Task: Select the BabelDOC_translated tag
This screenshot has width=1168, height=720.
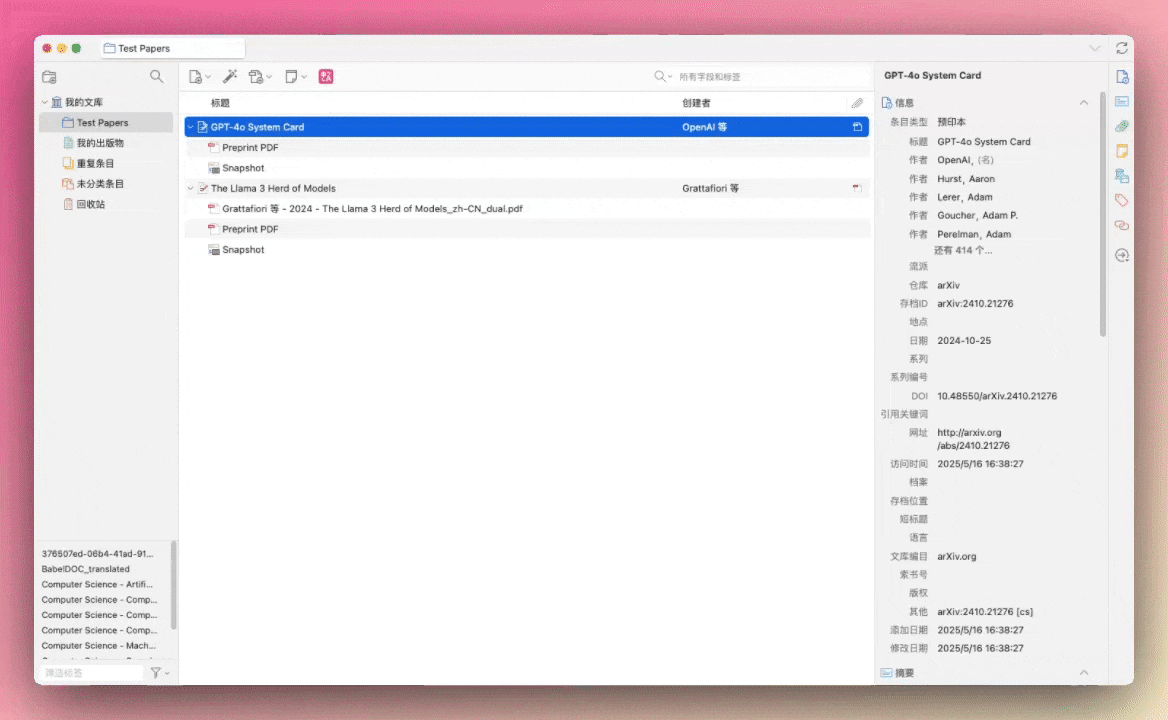Action: point(86,569)
